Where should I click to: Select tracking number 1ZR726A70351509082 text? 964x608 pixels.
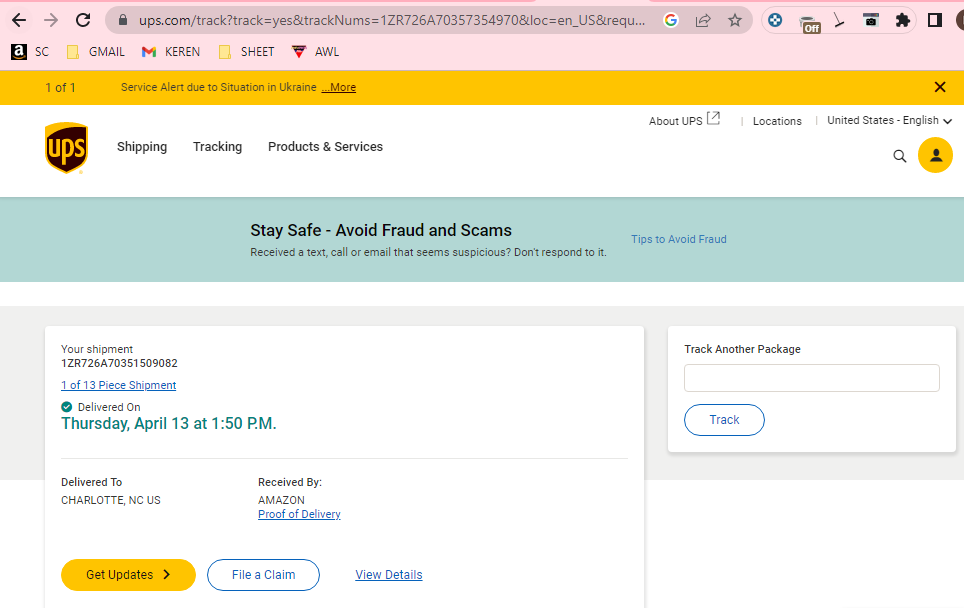click(x=119, y=363)
